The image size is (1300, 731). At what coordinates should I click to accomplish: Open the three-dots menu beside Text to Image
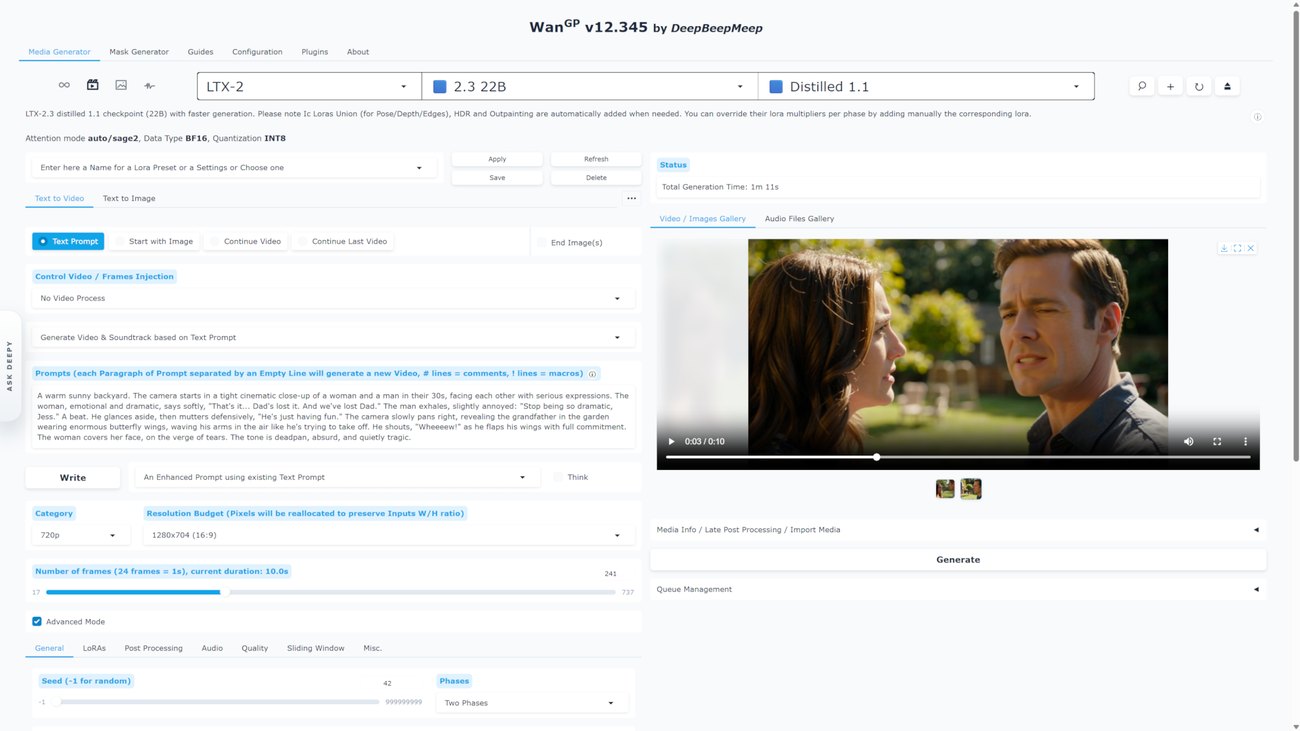click(x=631, y=198)
